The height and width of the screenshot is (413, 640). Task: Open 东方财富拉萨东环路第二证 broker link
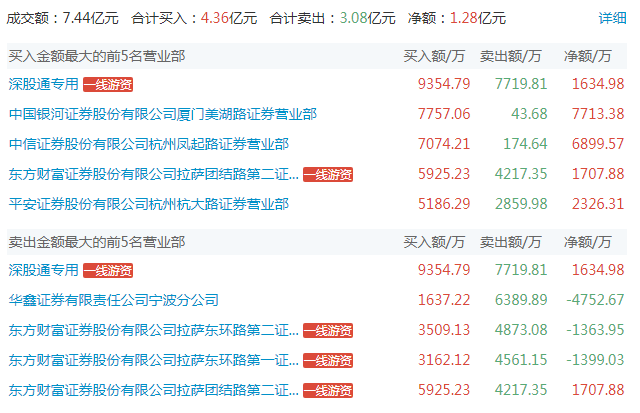coord(153,330)
